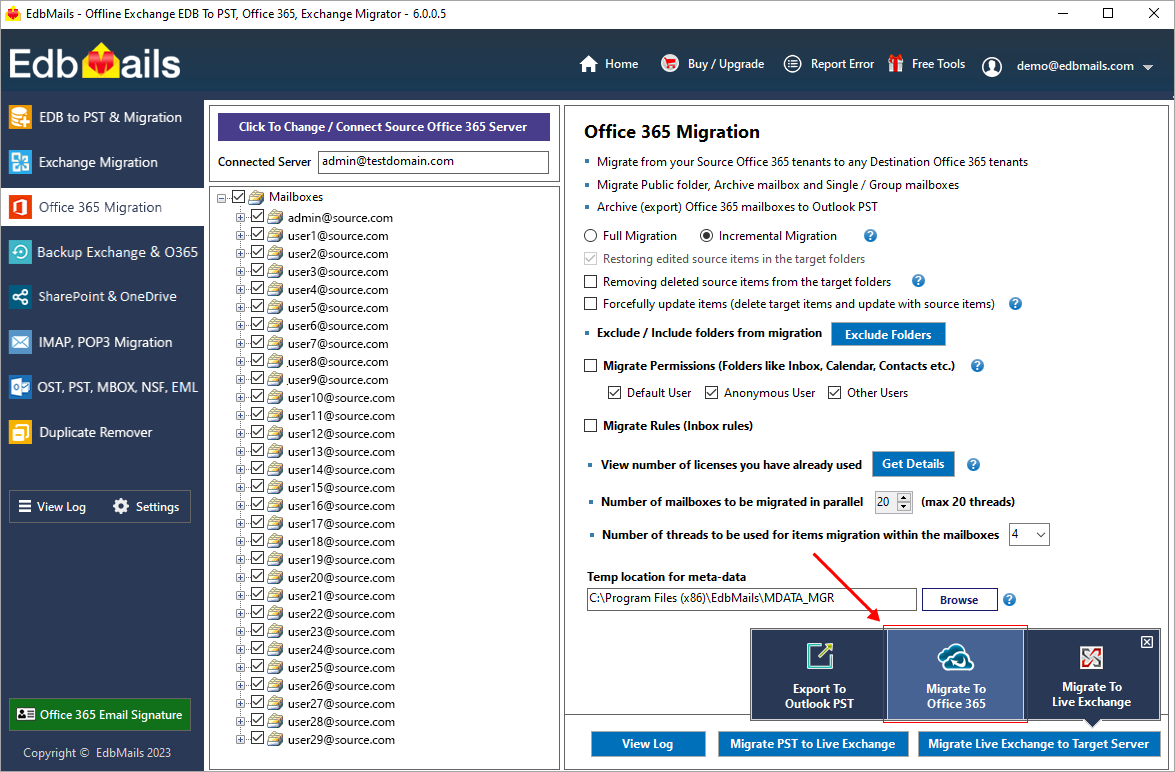Expand the user1@source.com mailbox node

(x=241, y=235)
